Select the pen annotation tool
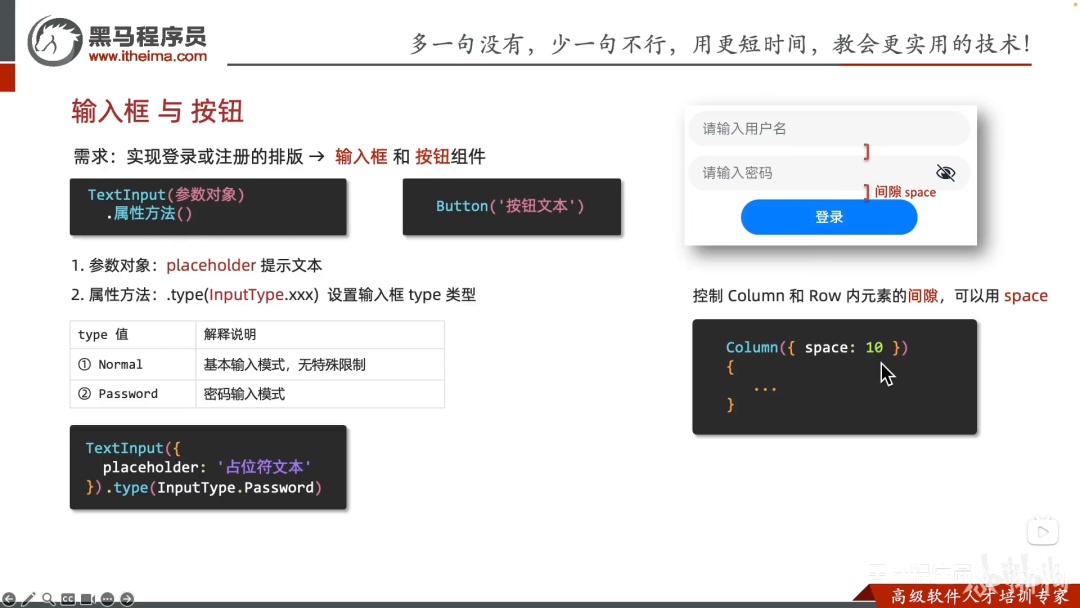The image size is (1080, 608). (28, 599)
